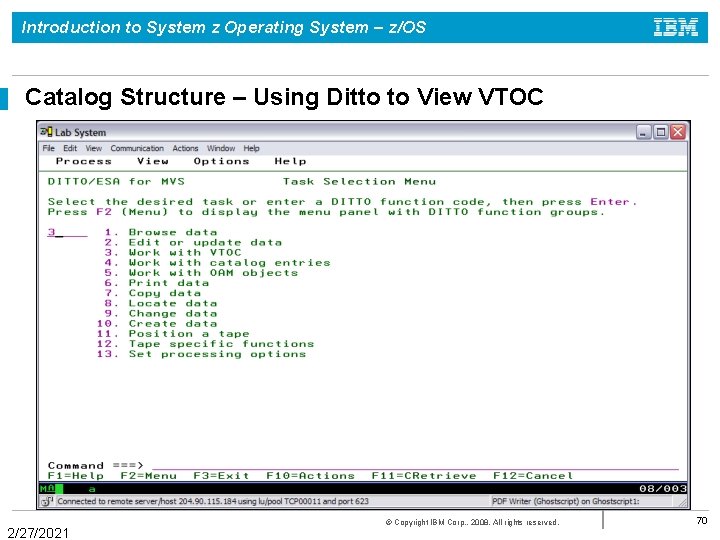
Task: Open the Edit menu
Action: 70,148
